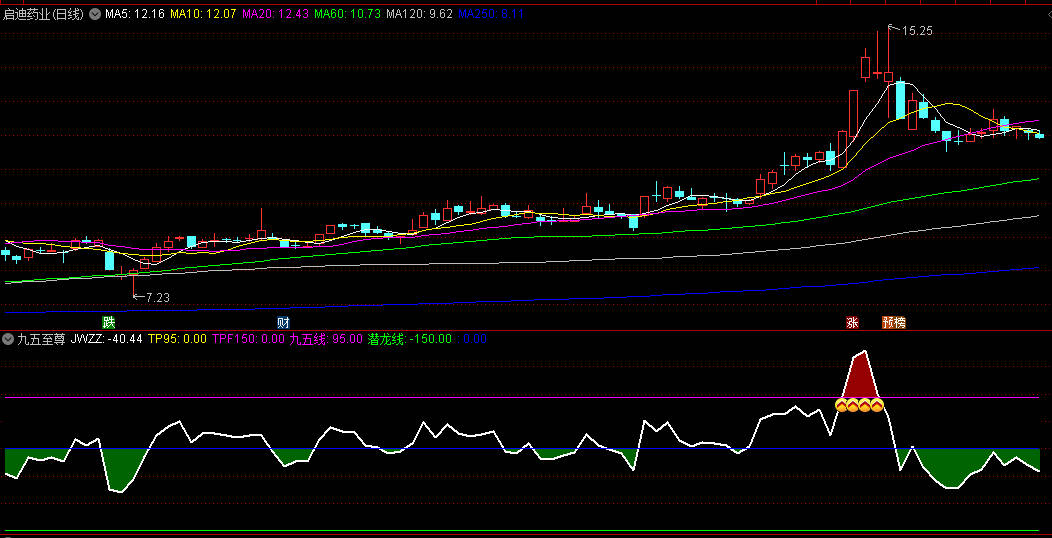Click the red 涨 event marker
This screenshot has height=538, width=1052.
tap(853, 323)
